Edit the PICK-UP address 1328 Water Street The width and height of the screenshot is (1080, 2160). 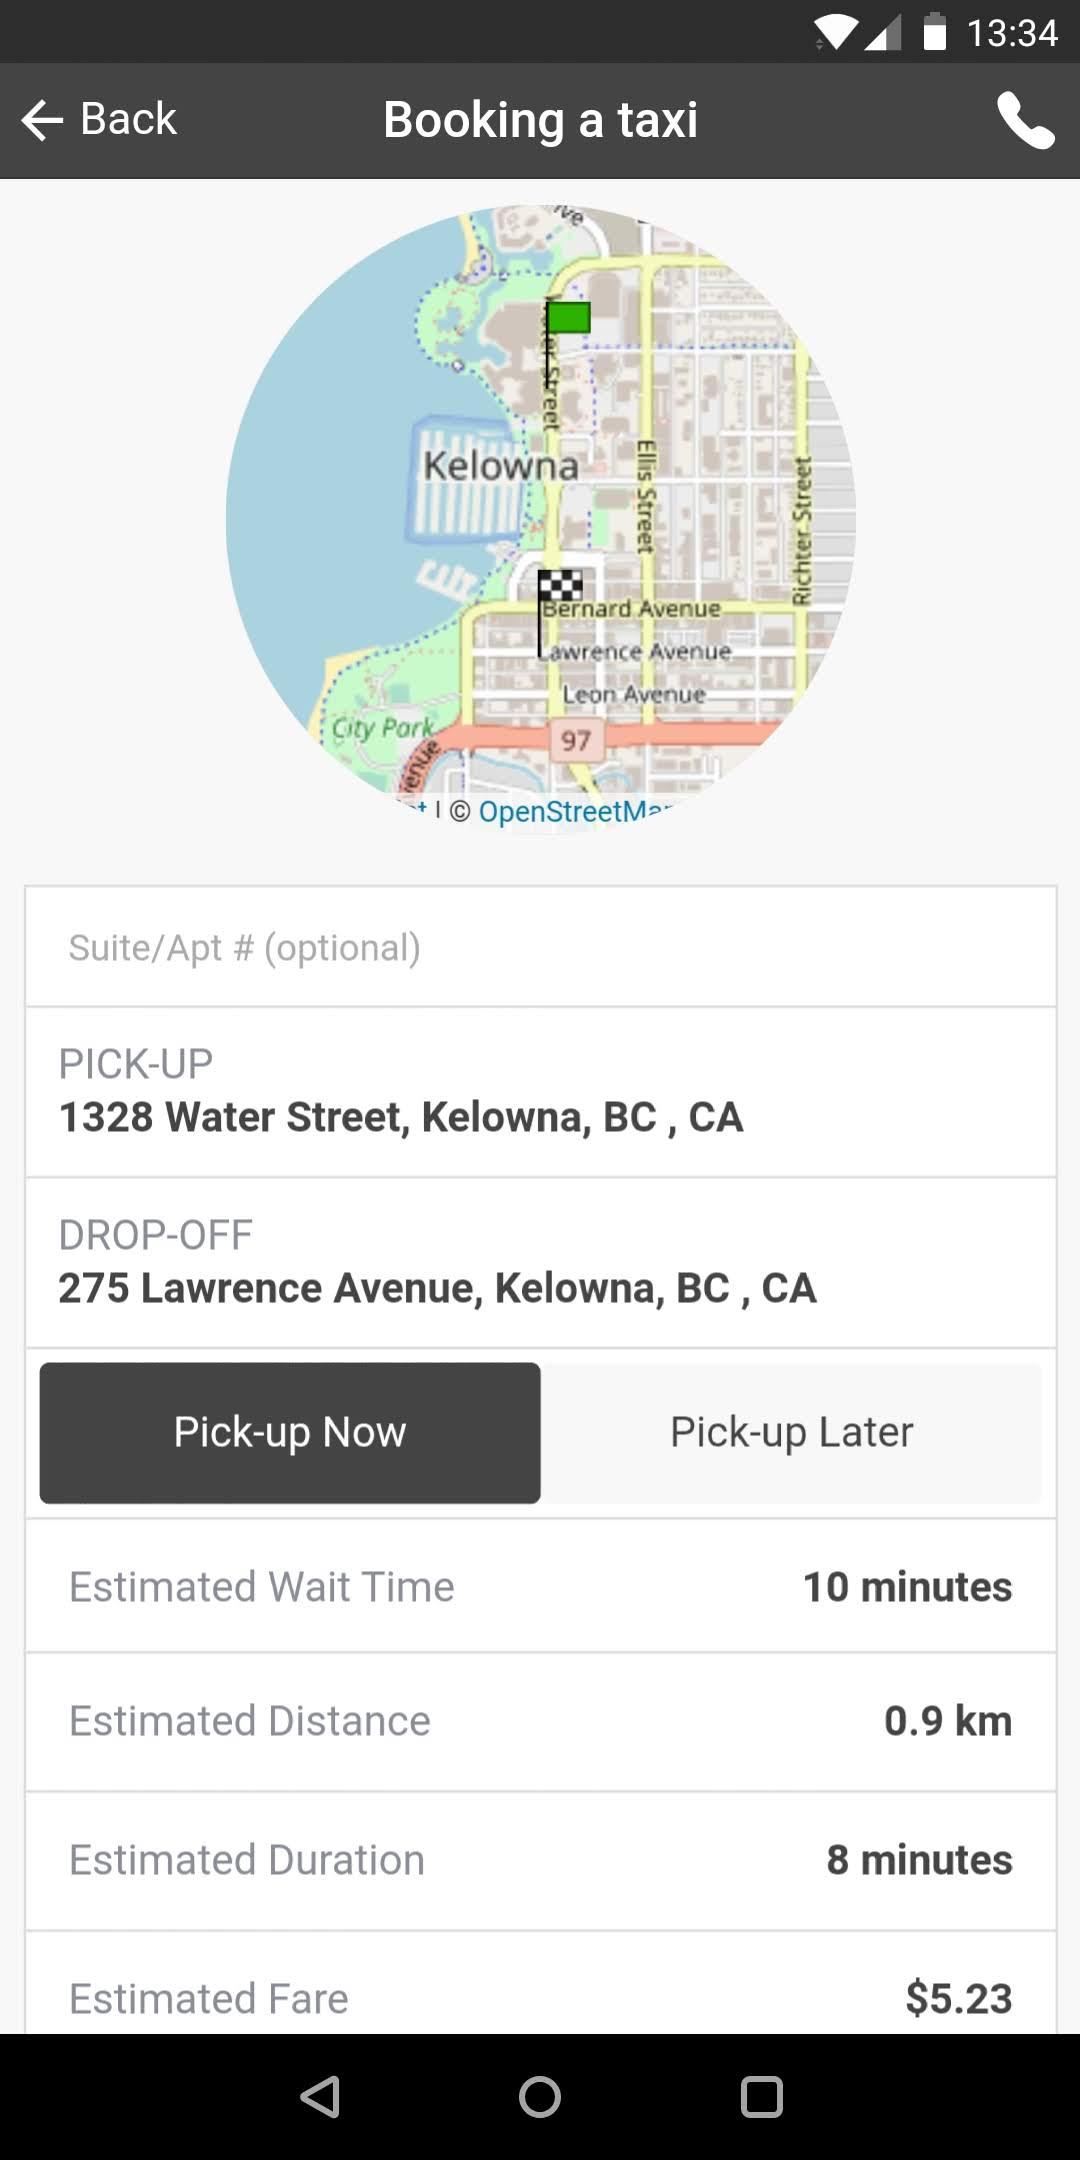[540, 1092]
